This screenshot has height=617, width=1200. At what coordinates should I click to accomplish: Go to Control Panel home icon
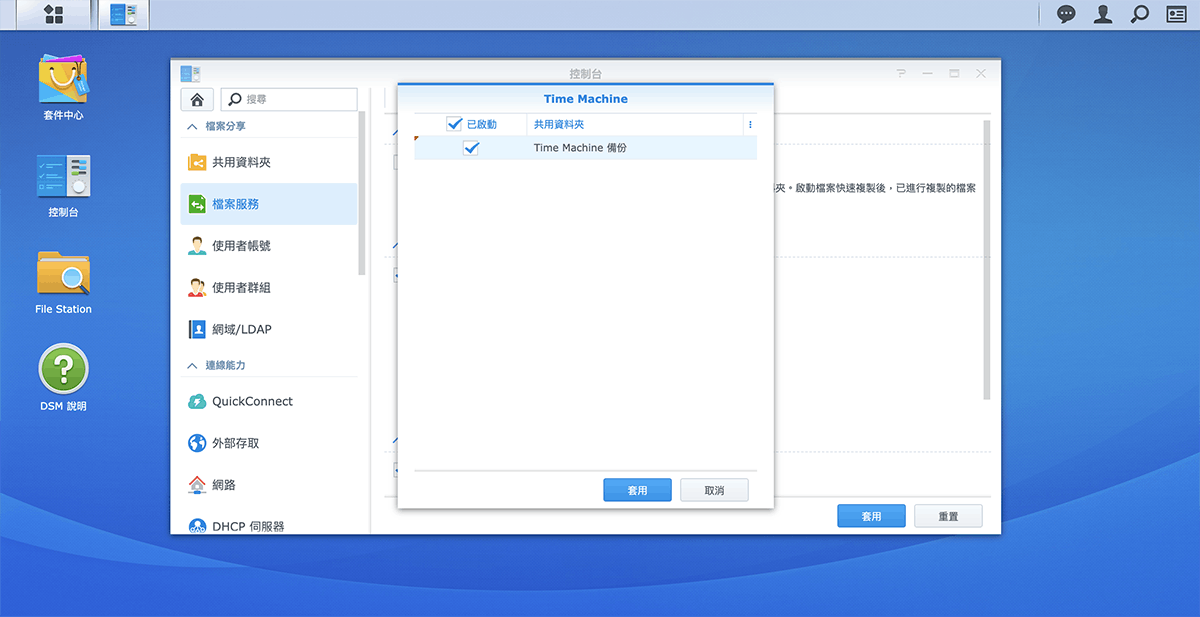[197, 99]
